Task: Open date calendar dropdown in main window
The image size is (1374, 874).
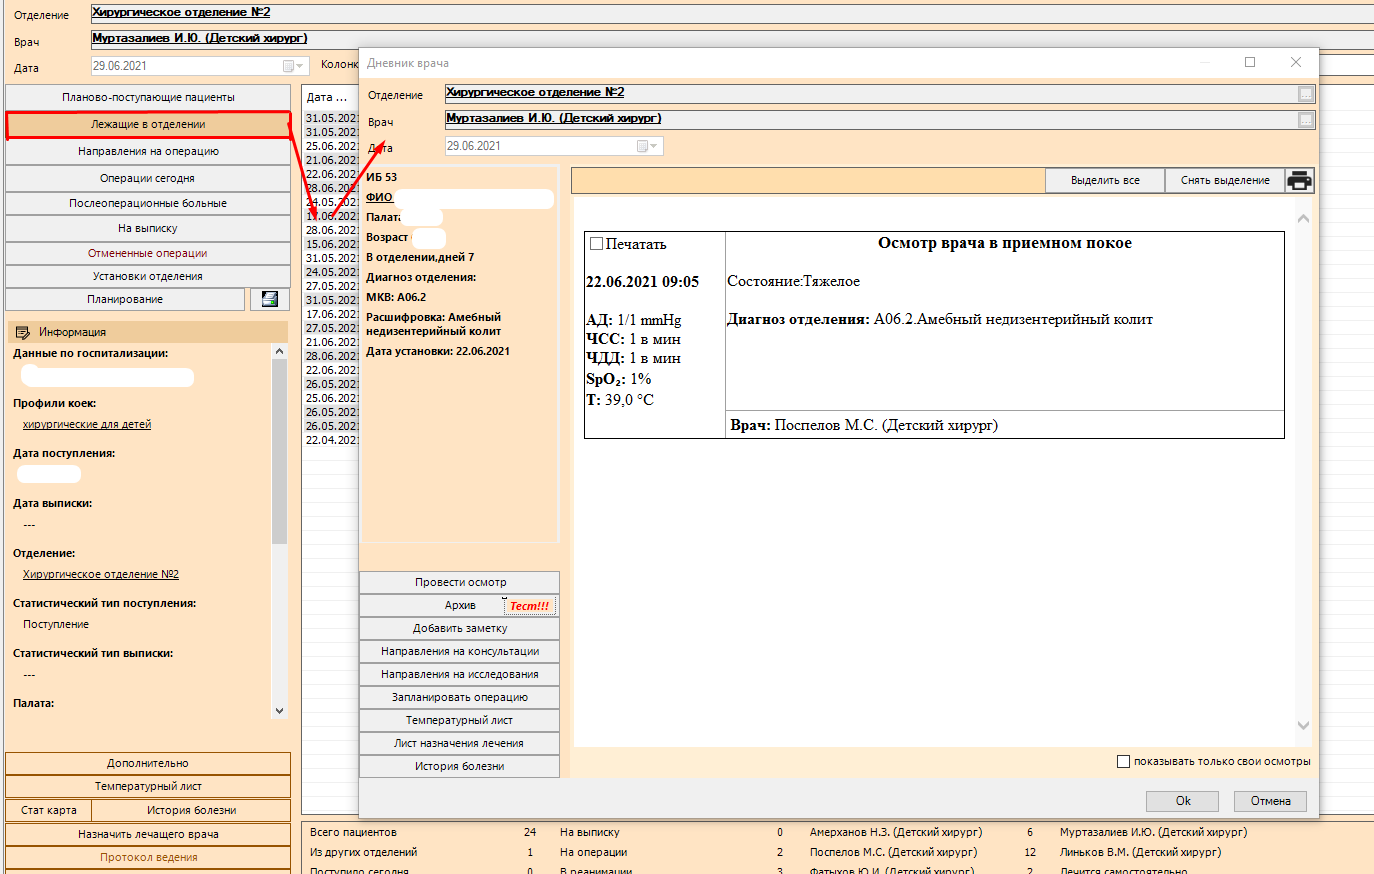Action: tap(294, 66)
